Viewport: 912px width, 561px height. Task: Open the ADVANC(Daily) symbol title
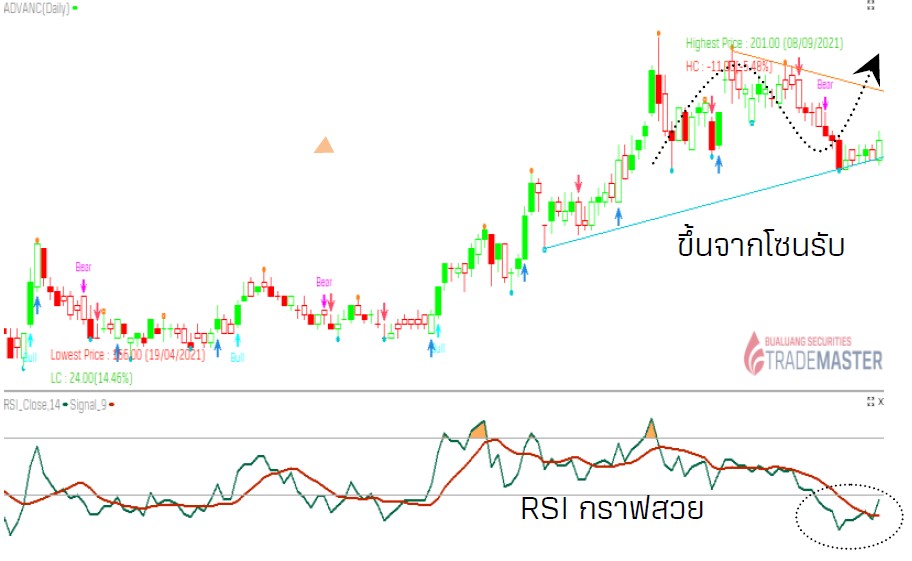tap(36, 7)
